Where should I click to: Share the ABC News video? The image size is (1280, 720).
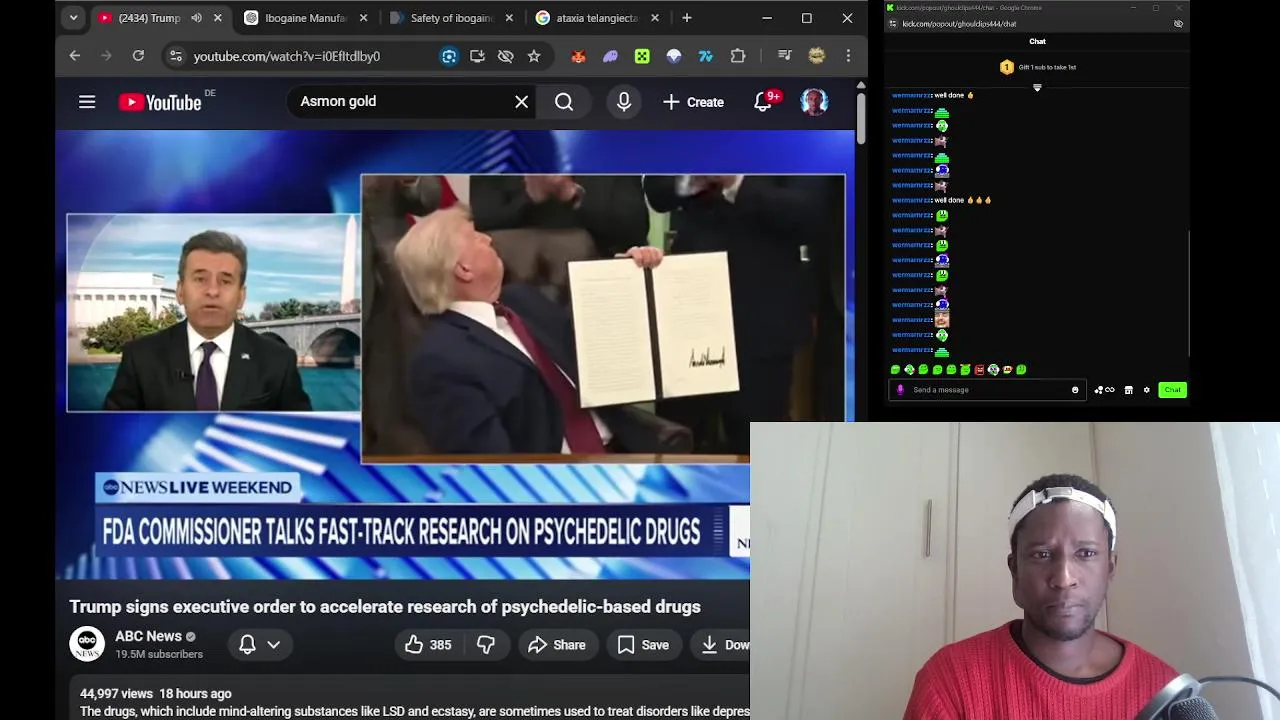click(557, 645)
